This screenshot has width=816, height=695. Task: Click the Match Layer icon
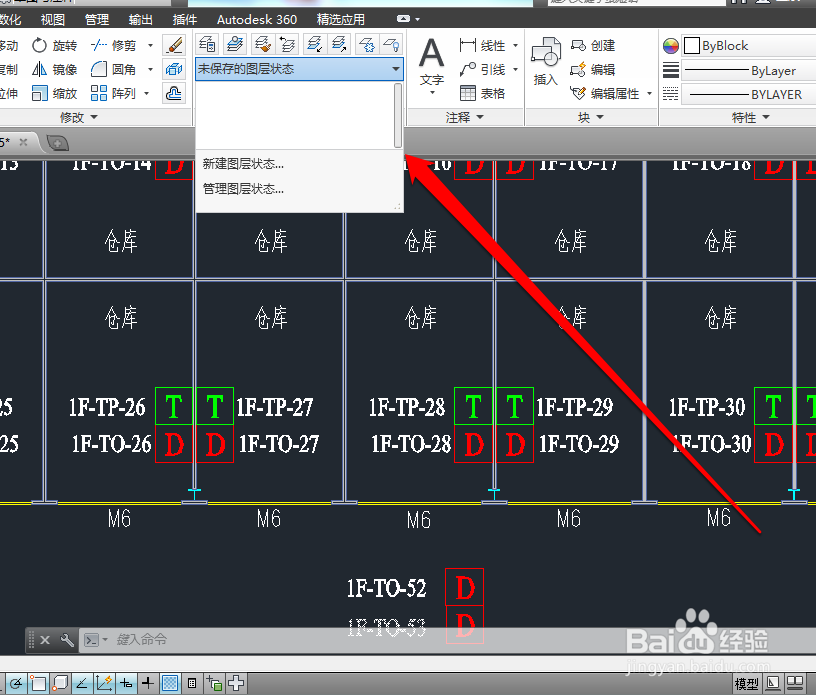click(263, 44)
